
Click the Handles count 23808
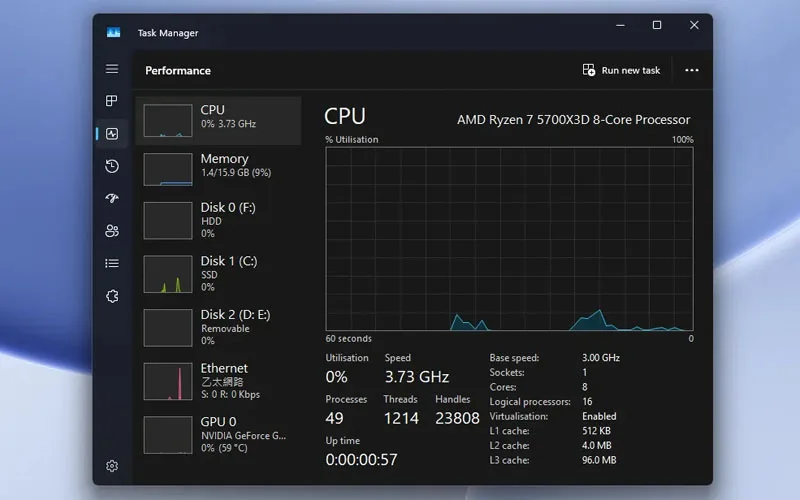pyautogui.click(x=457, y=418)
